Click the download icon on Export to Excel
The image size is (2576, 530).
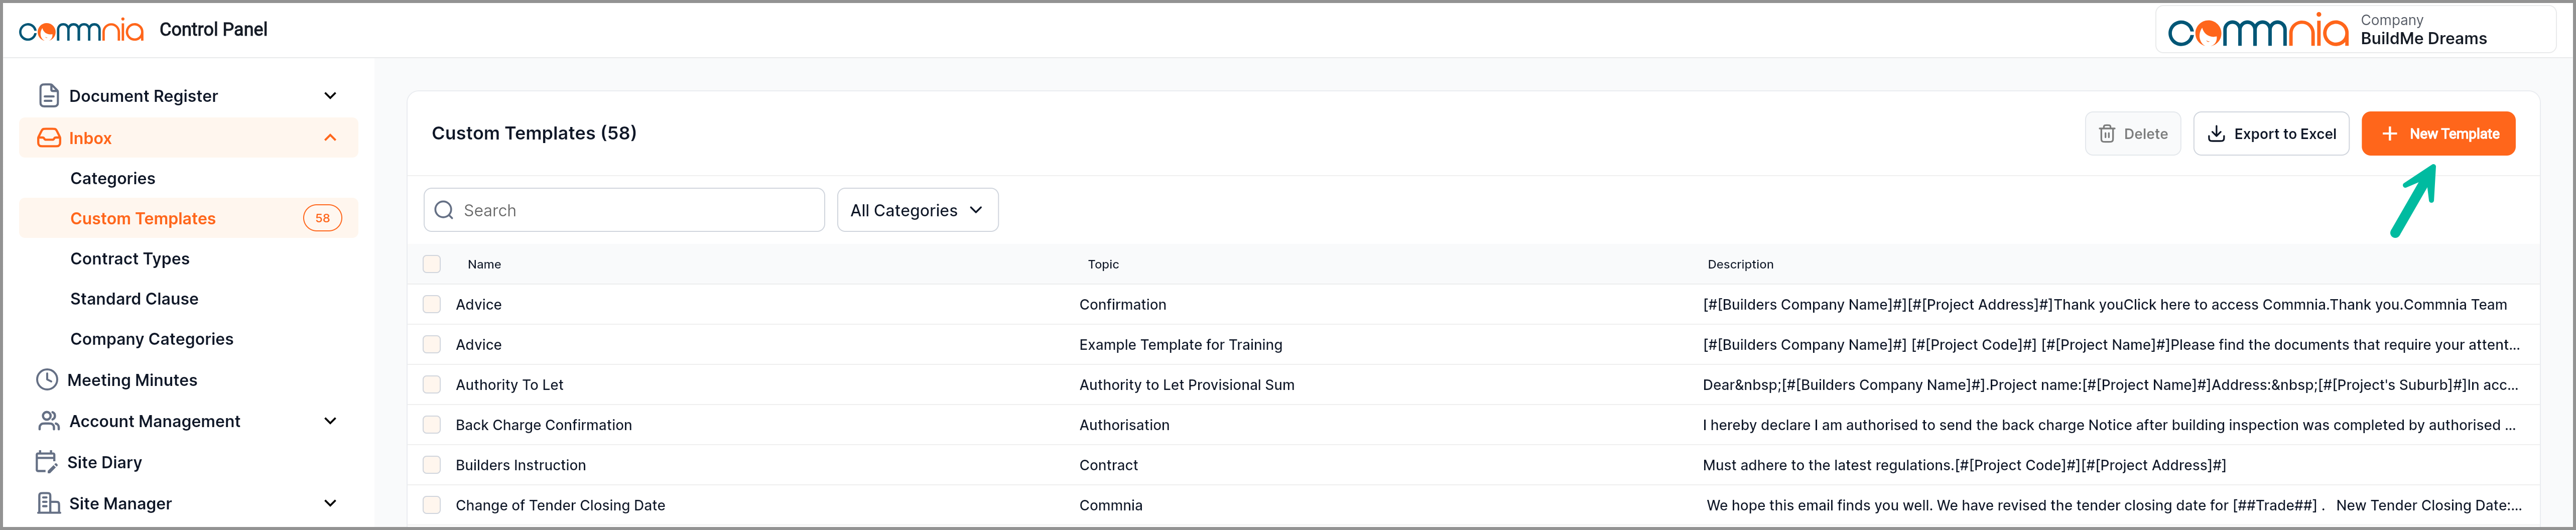(2216, 134)
